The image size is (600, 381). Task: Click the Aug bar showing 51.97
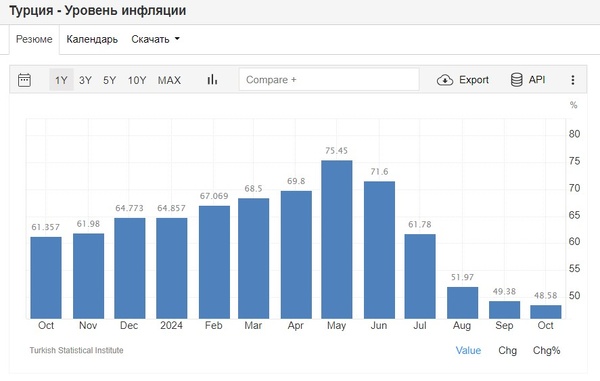(x=462, y=303)
